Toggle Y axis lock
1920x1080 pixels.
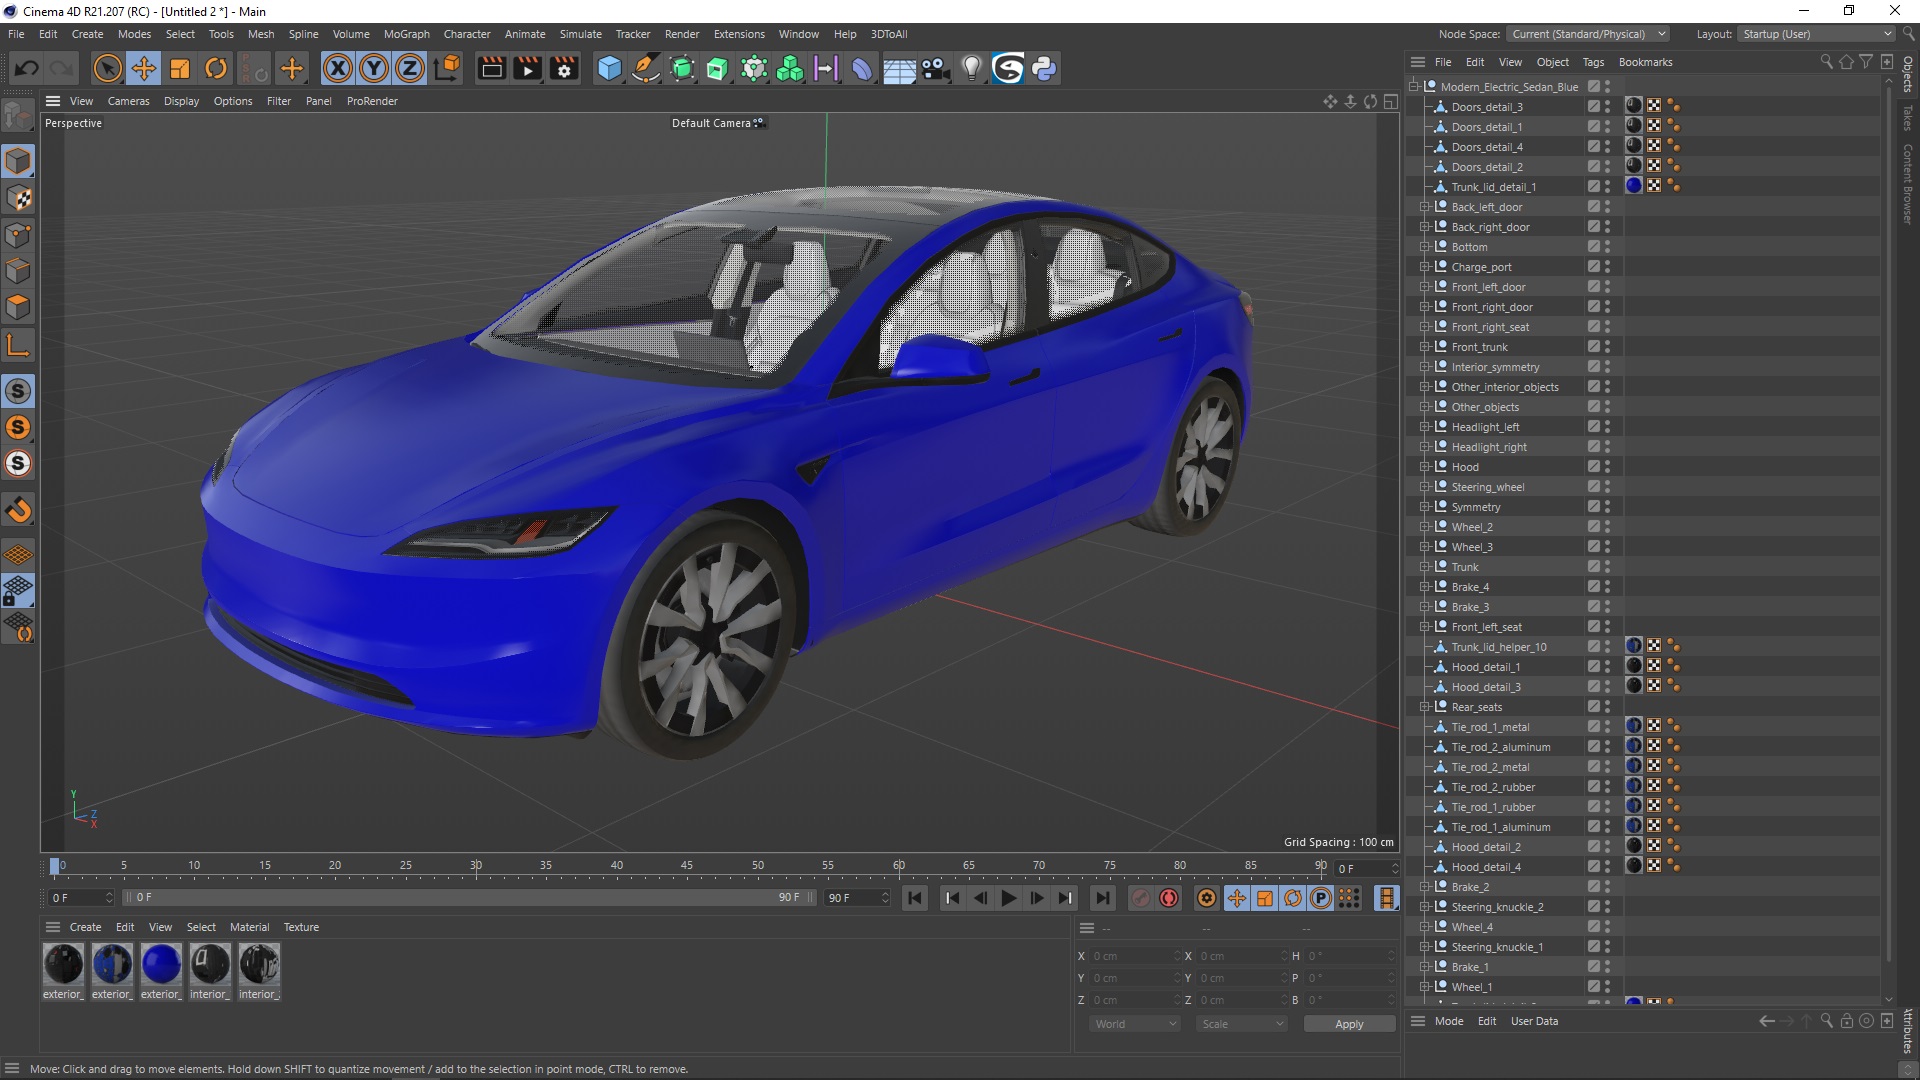(374, 68)
